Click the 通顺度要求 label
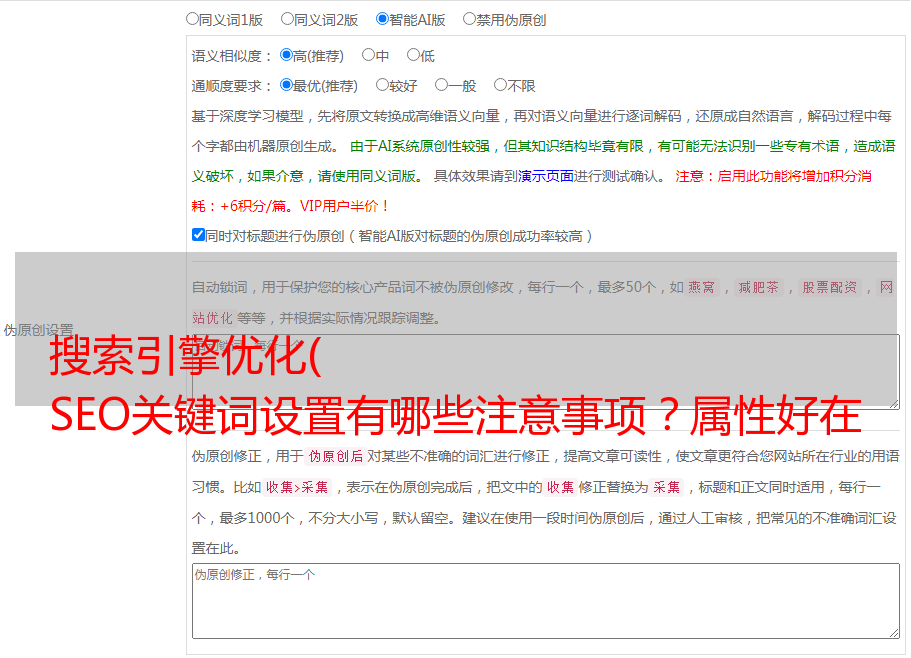This screenshot has height=658, width=911. [x=232, y=86]
